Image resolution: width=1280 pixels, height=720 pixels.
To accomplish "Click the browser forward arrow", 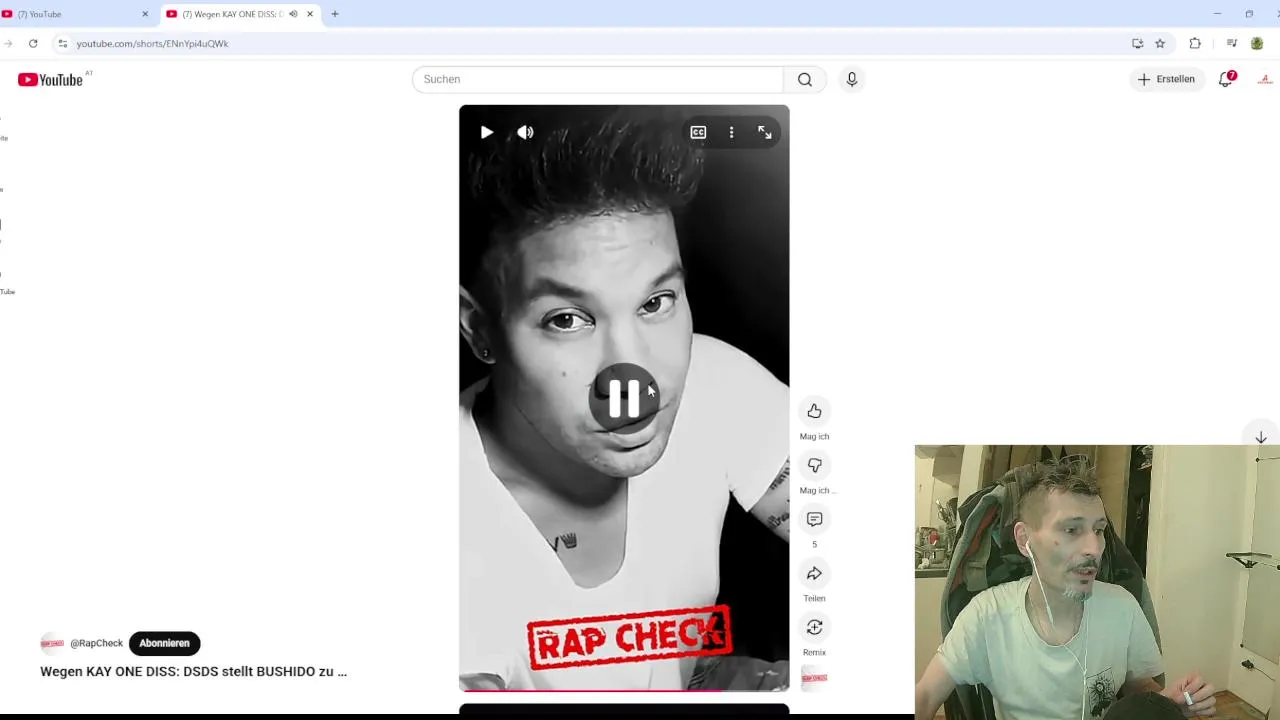I will pyautogui.click(x=8, y=43).
